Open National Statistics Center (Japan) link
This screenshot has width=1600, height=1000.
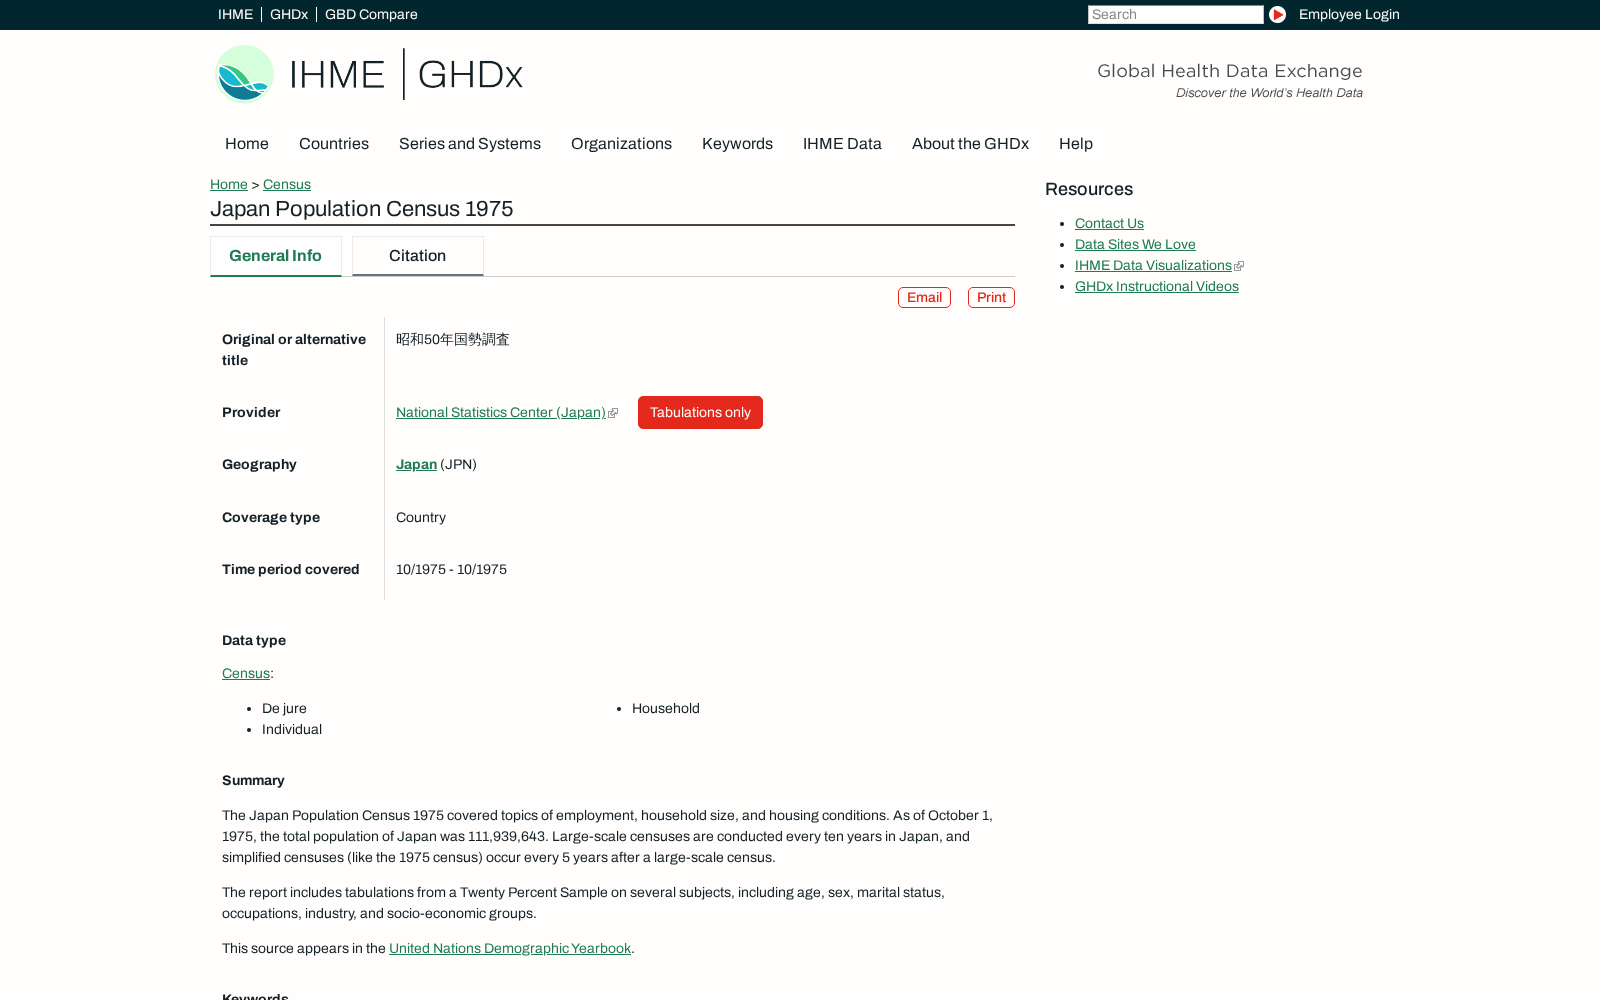click(x=501, y=412)
